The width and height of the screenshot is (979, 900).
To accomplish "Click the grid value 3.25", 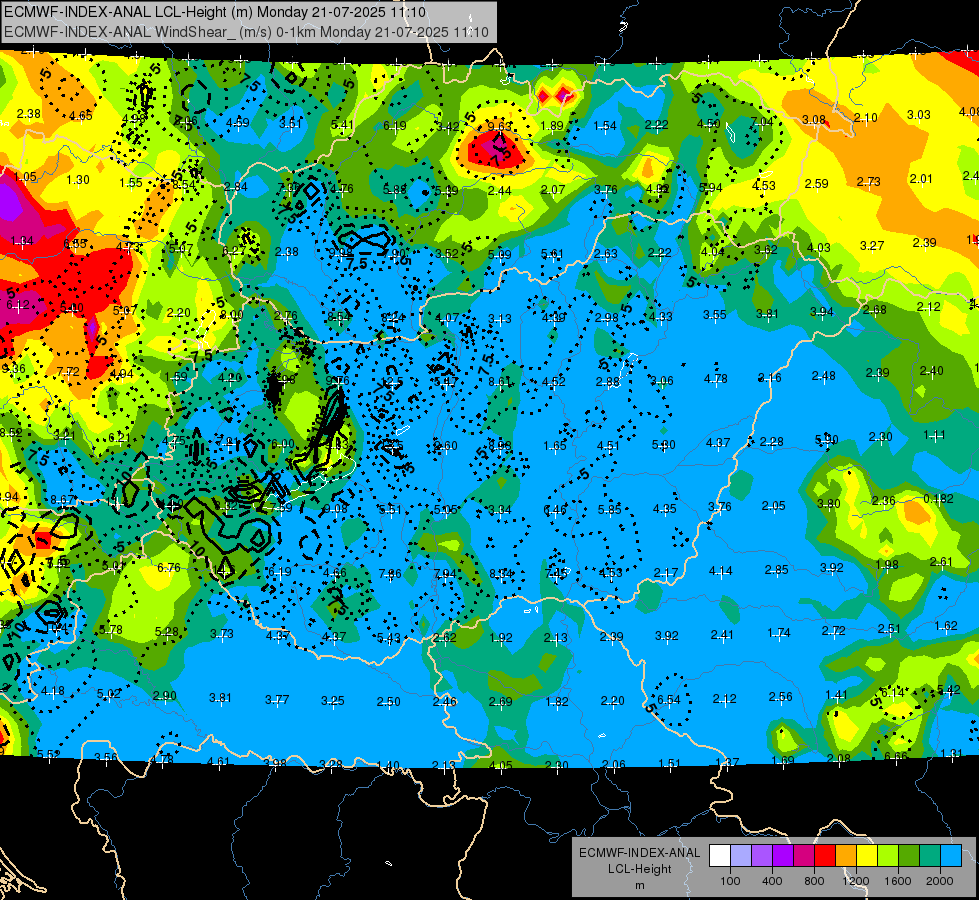I will tap(332, 701).
